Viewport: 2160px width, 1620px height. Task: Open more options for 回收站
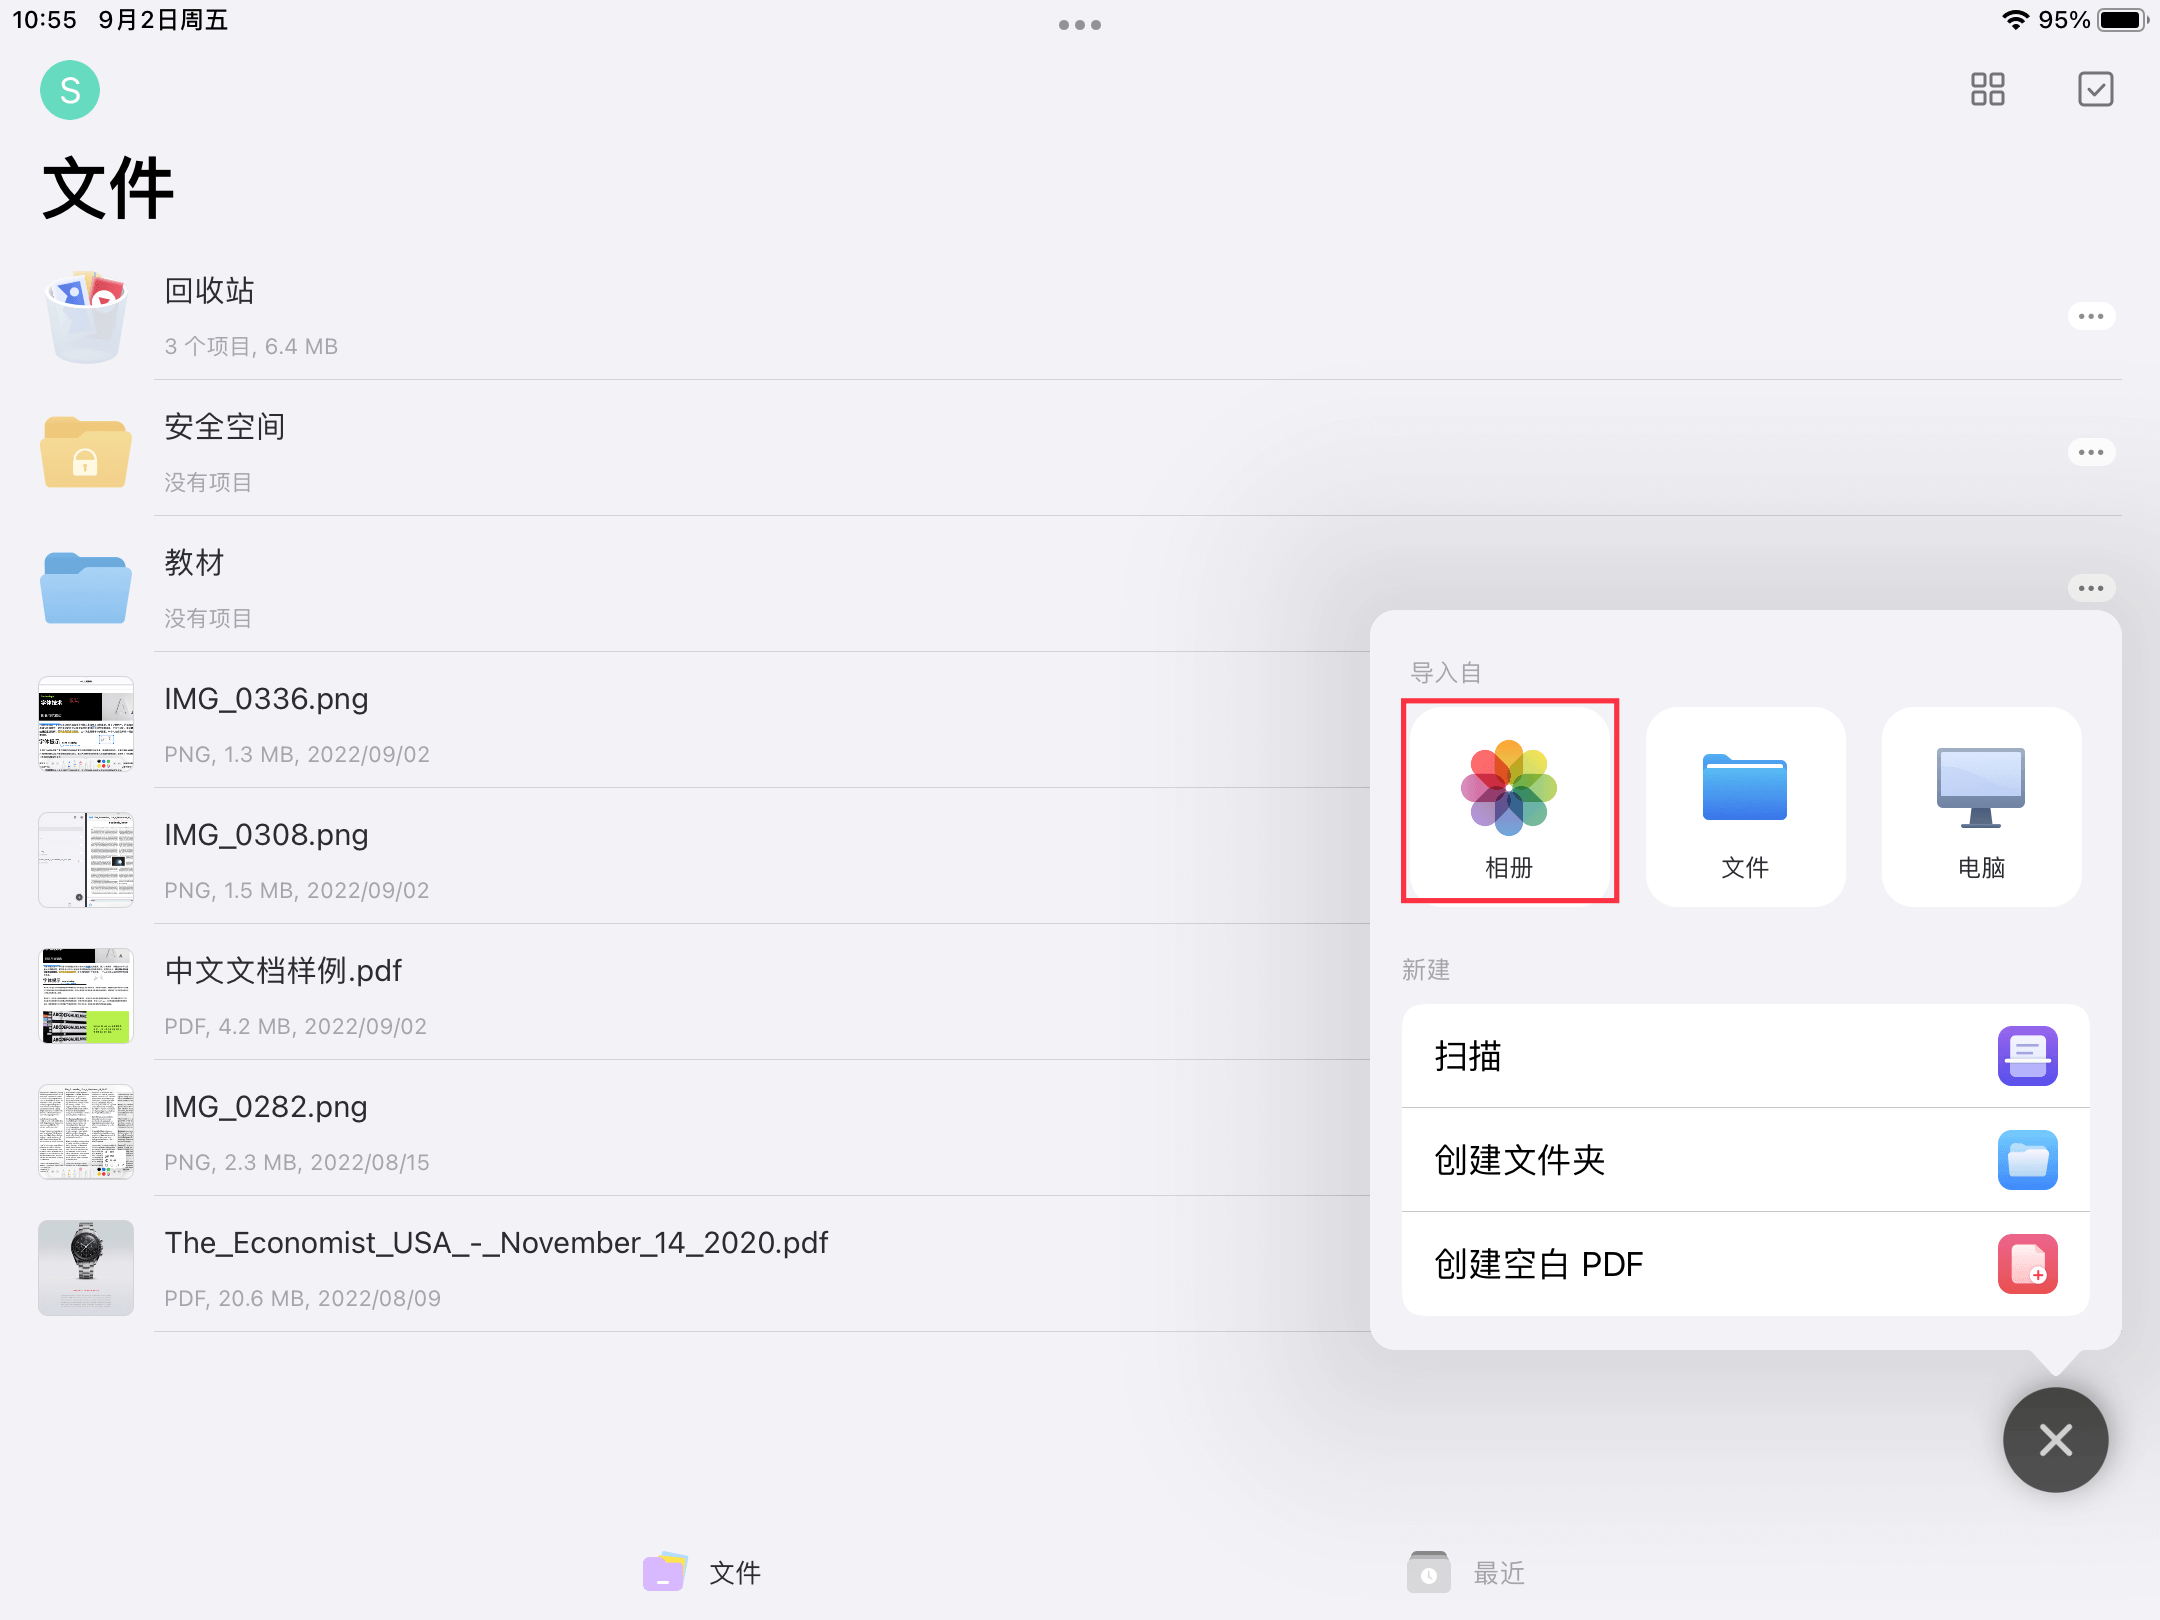[2091, 316]
